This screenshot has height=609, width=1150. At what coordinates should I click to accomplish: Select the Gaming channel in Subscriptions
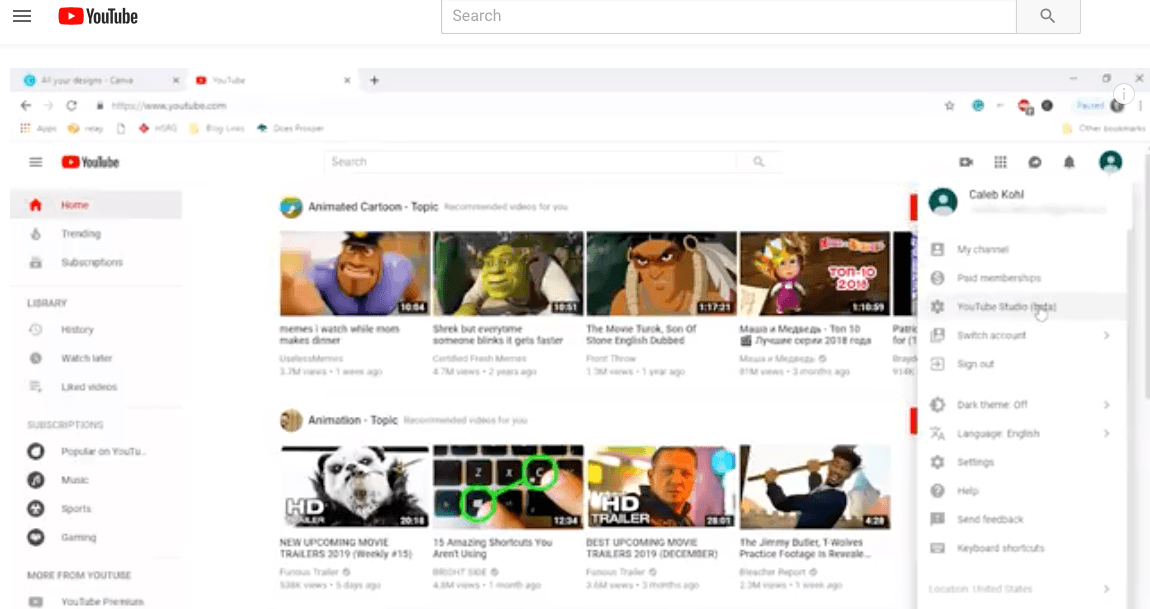coord(81,537)
